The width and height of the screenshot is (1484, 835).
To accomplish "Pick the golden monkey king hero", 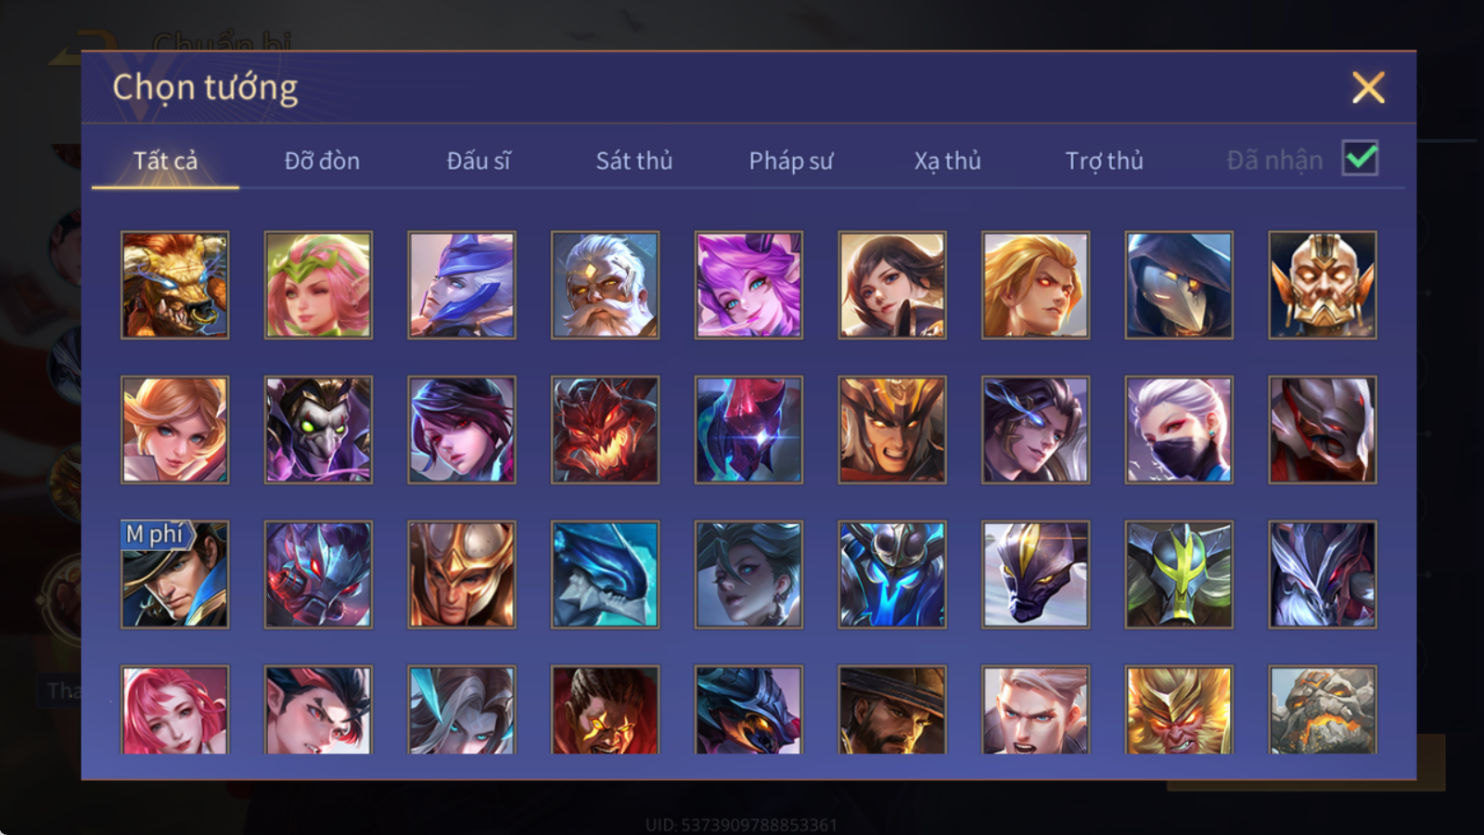I will [x=1179, y=709].
